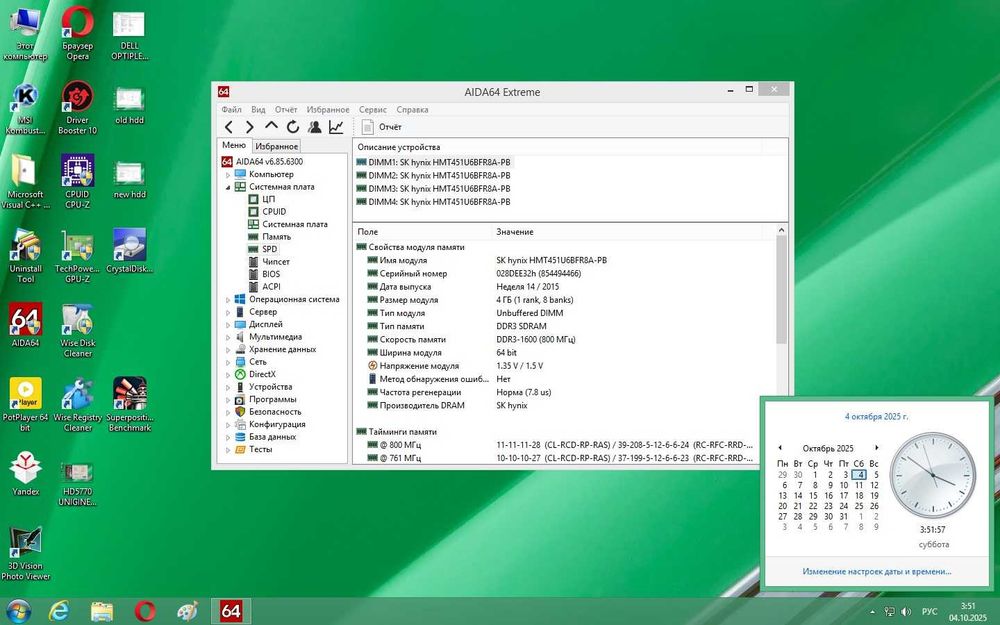Collapse the Системная плата tree node
The image size is (1000, 625).
coord(228,187)
